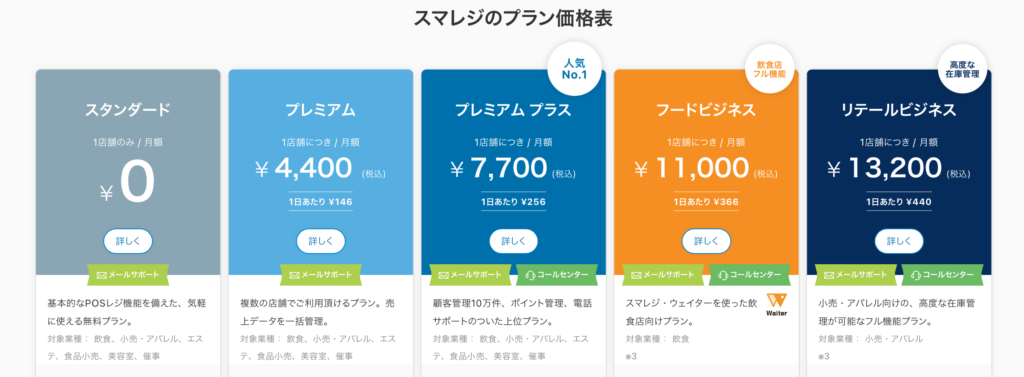1024x377 pixels.
Task: Click メールサポート tag under リテールビジネス
Action: coord(856,275)
